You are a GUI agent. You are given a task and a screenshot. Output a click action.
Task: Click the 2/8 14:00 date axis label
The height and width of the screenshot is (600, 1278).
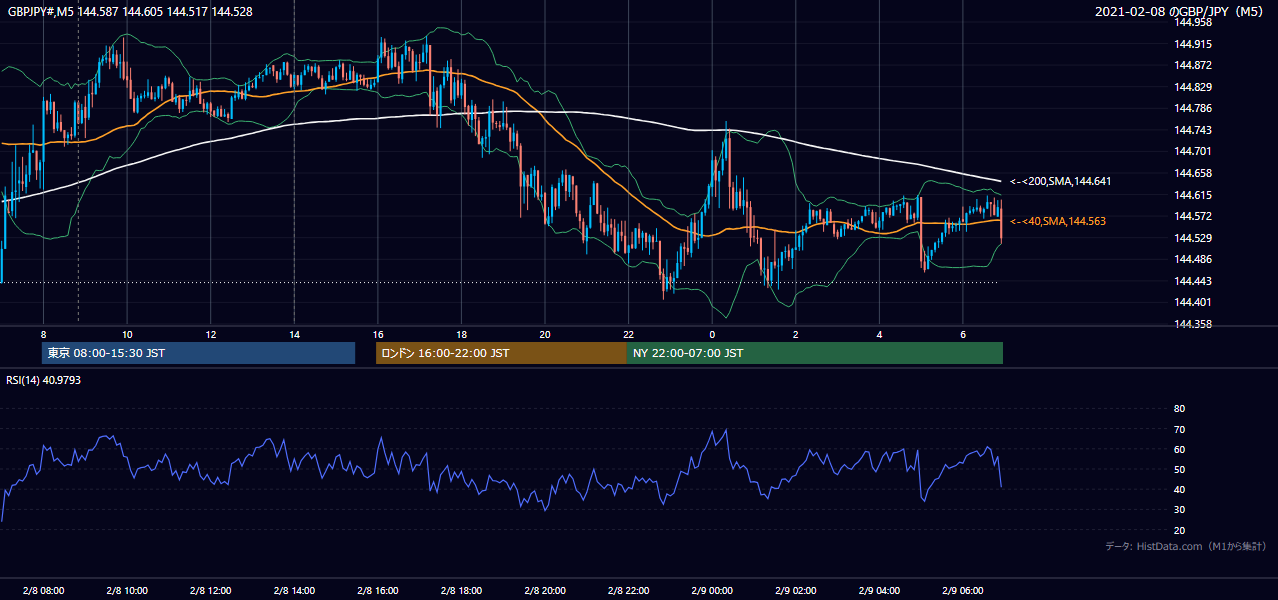[x=294, y=590]
